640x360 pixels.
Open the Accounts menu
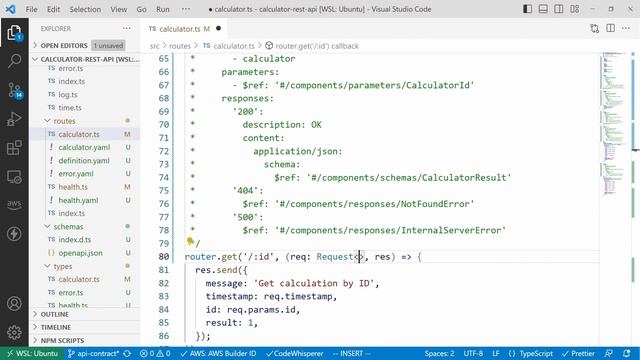(14, 304)
